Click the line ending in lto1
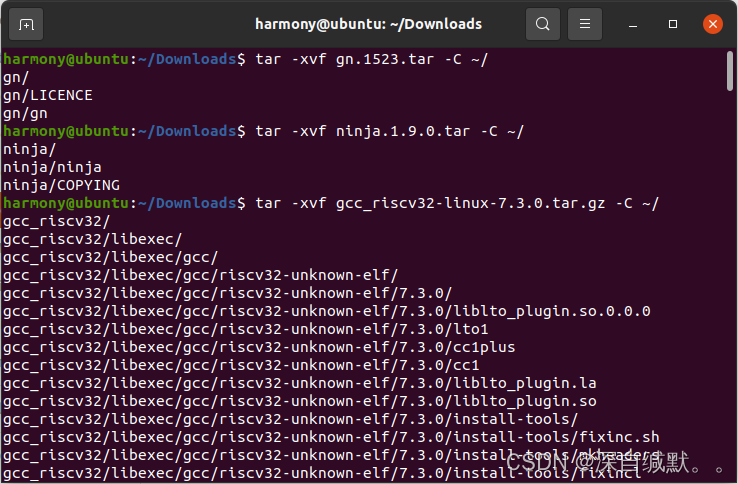This screenshot has height=484, width=738. (x=246, y=329)
